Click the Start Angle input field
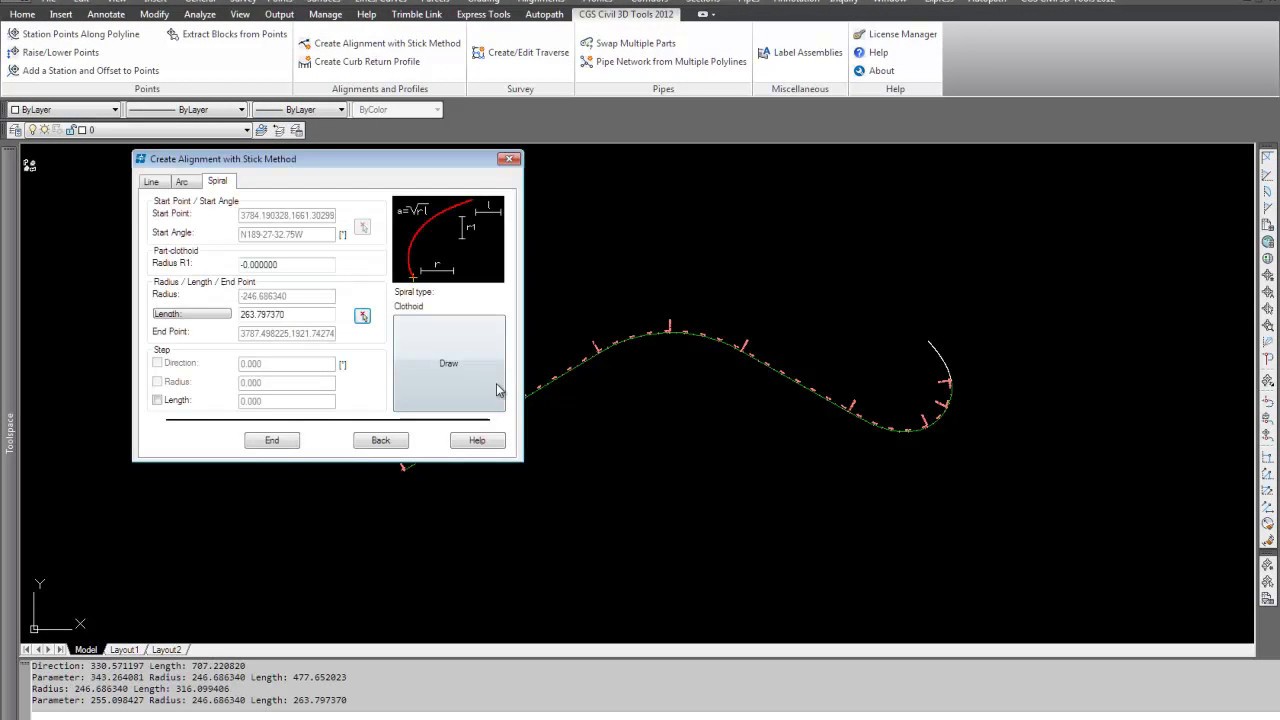 click(287, 234)
